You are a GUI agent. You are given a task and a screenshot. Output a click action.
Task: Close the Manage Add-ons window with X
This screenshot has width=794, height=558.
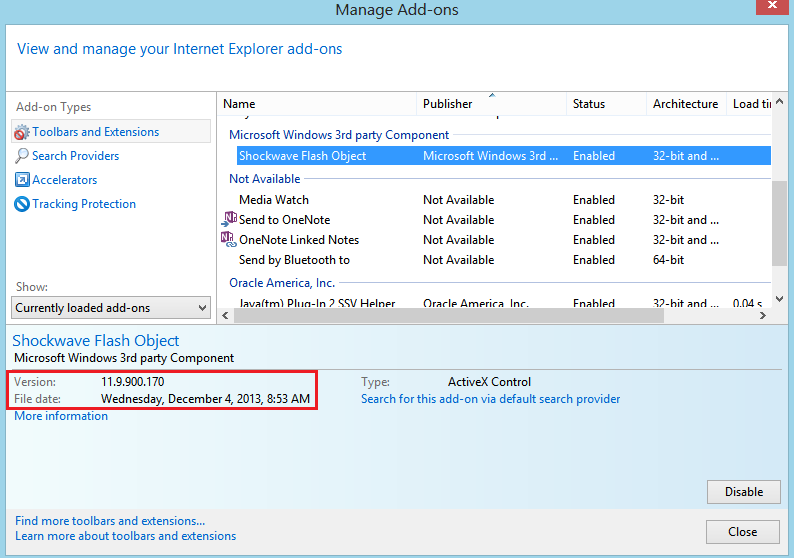[773, 6]
